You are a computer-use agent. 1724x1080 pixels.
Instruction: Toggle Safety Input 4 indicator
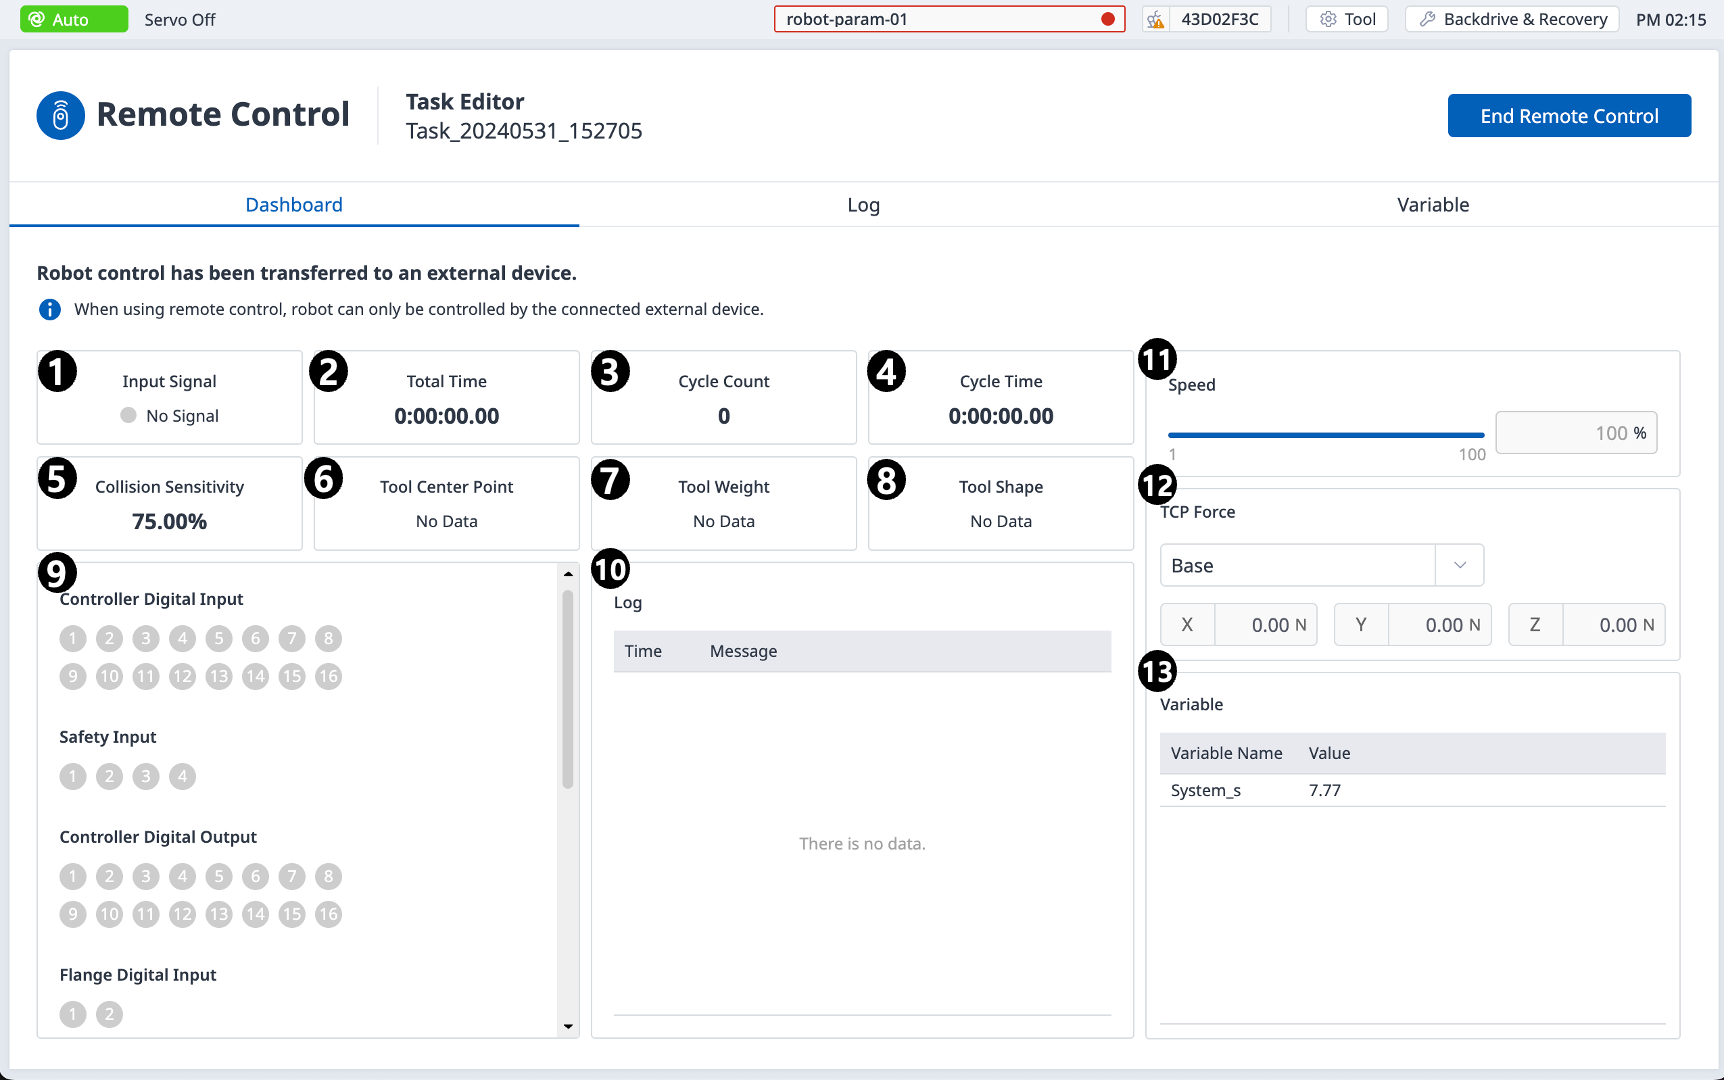[x=182, y=776]
